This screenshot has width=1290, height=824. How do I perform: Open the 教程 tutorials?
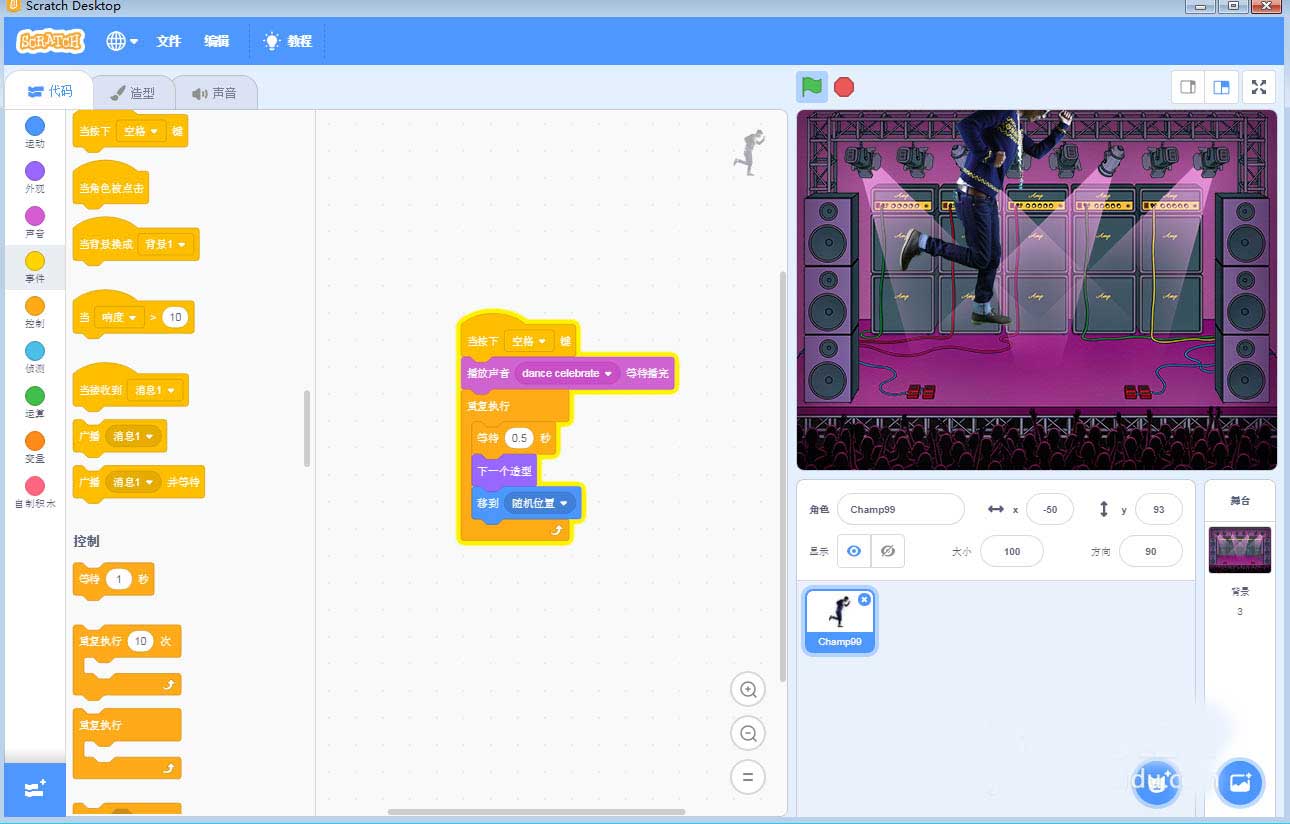(x=288, y=41)
